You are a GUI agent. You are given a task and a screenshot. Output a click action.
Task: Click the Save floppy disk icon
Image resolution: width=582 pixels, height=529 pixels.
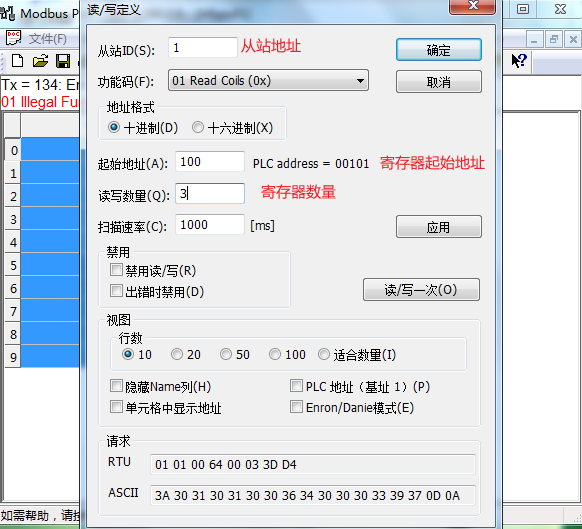click(x=63, y=61)
